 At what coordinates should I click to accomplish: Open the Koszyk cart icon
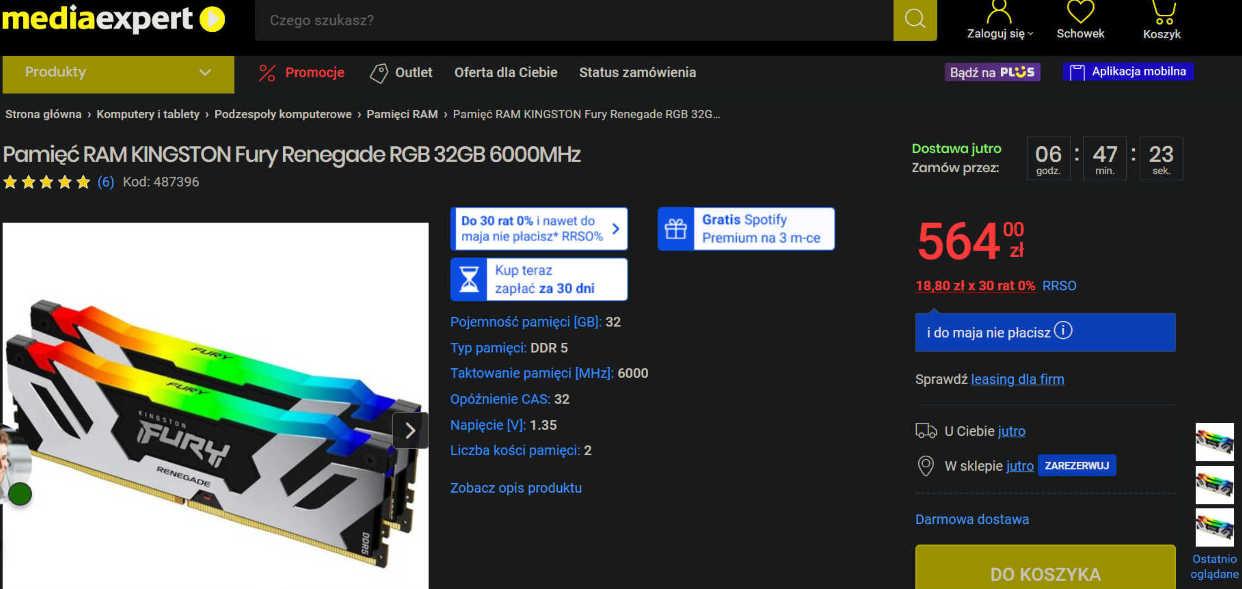click(x=1162, y=12)
